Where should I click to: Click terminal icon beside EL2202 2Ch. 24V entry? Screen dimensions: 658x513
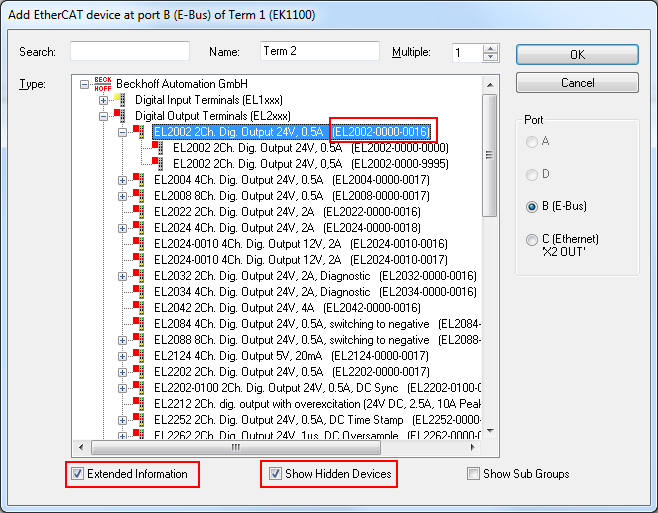(x=139, y=372)
